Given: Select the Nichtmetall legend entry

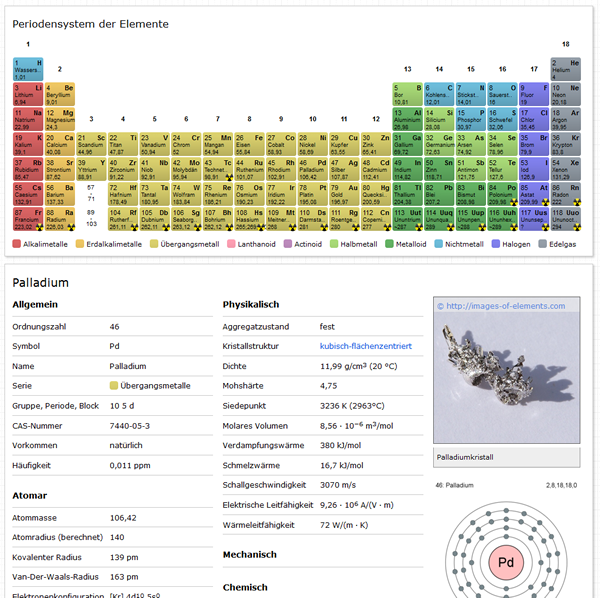Looking at the screenshot, I should [x=459, y=244].
